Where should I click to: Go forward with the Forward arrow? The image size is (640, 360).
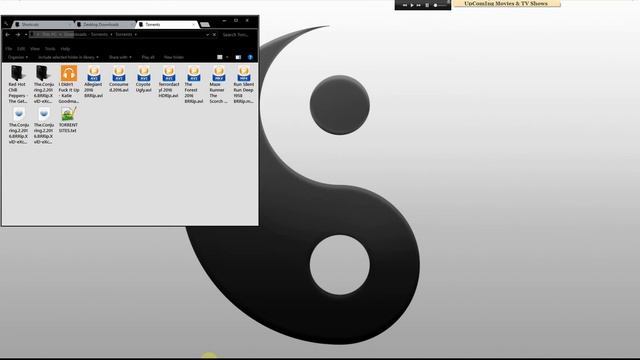[x=18, y=35]
